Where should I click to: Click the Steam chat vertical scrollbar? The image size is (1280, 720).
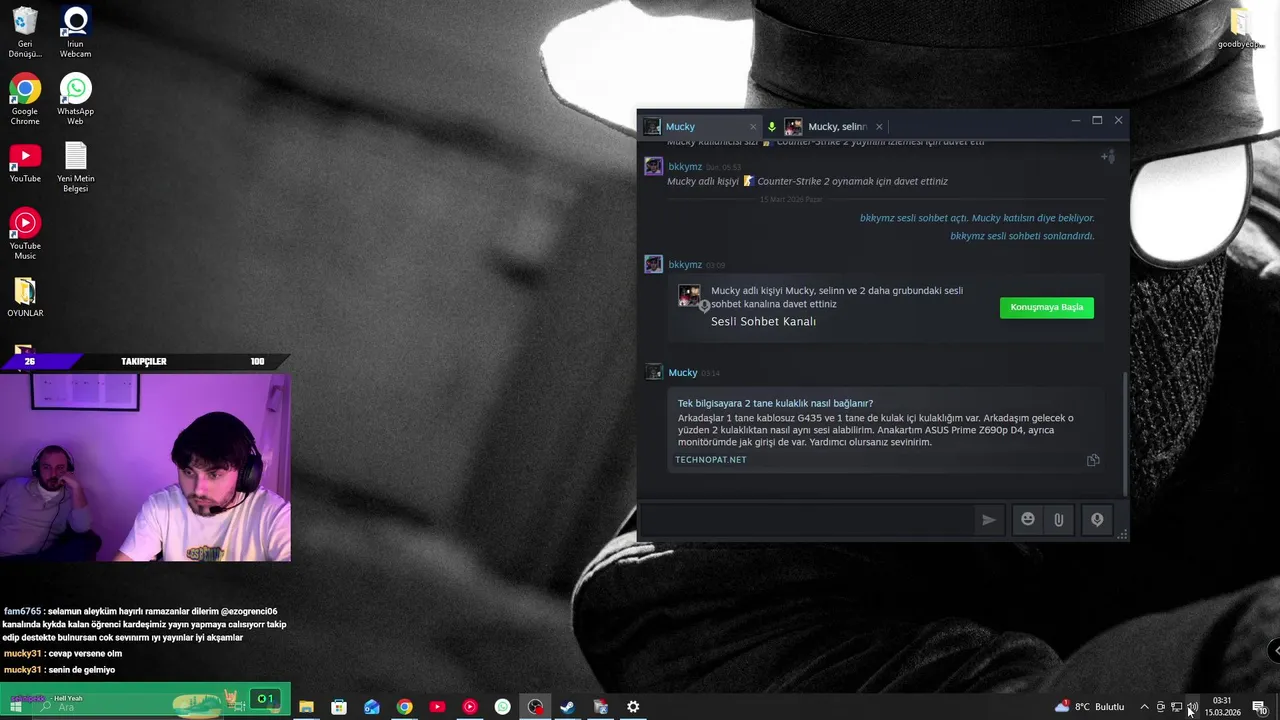(1125, 432)
